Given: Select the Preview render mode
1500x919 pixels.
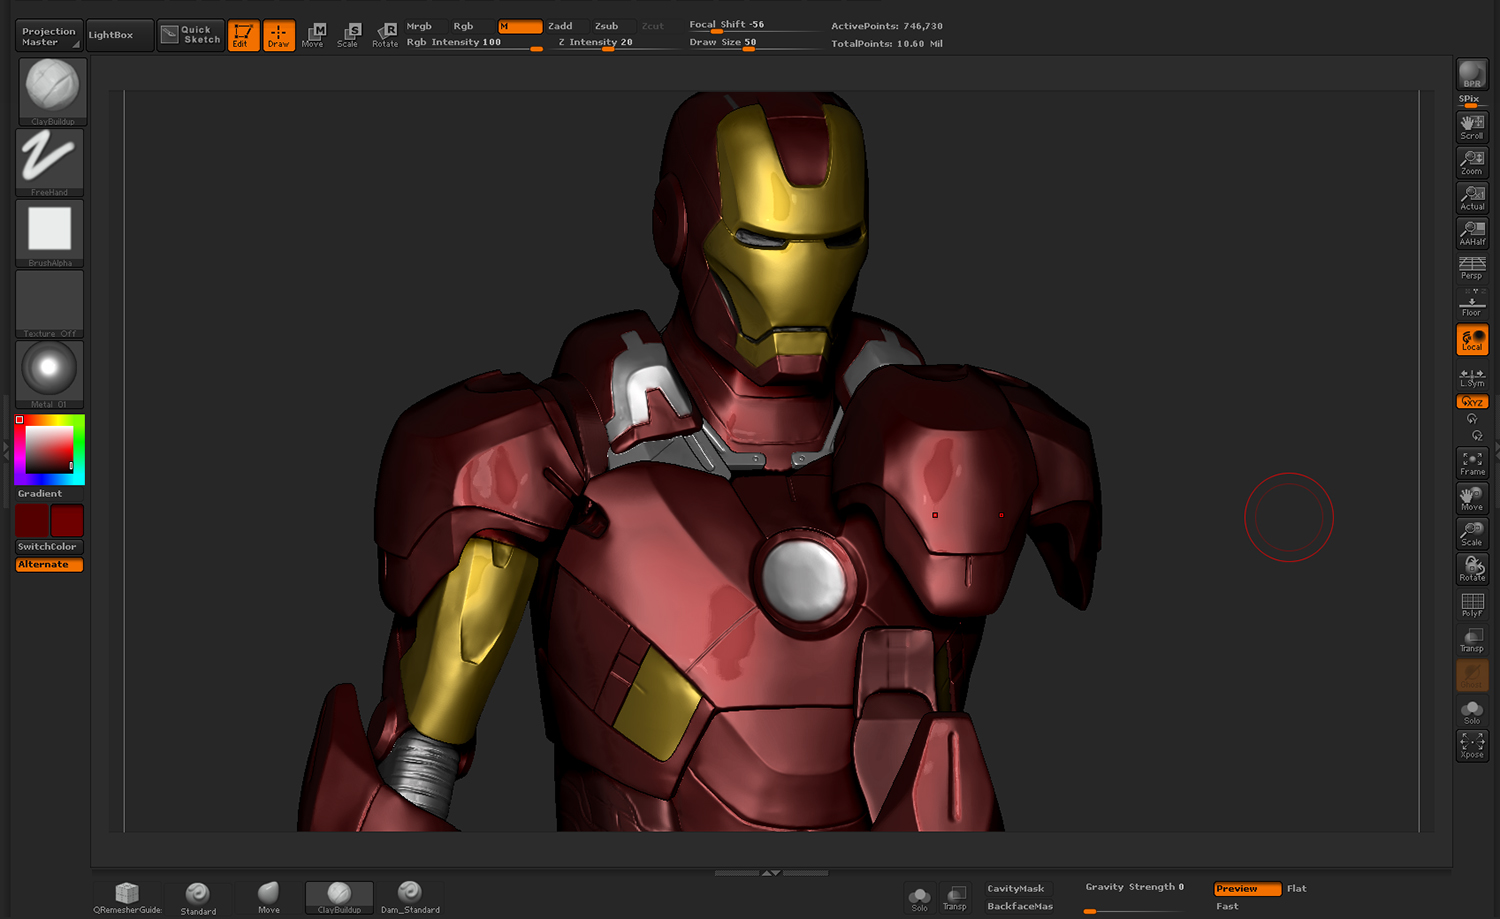Looking at the screenshot, I should pos(1247,889).
